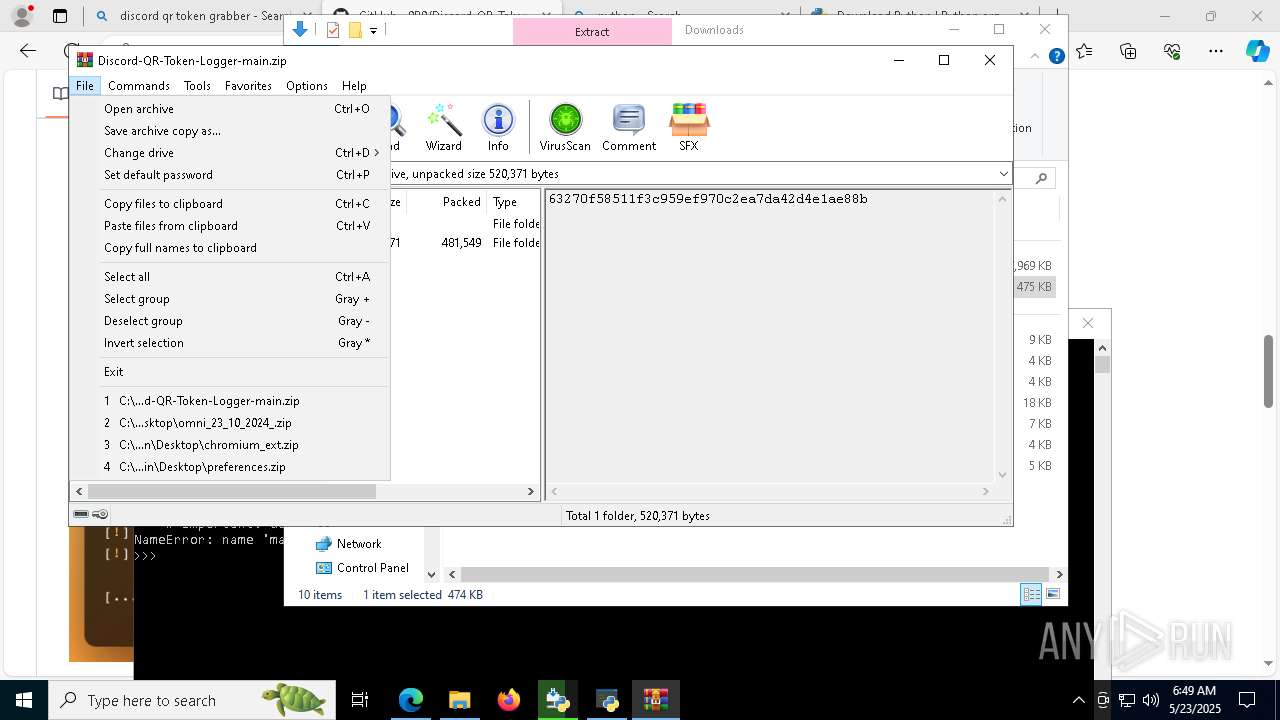This screenshot has width=1280, height=720.
Task: Open the Help menu
Action: coord(354,86)
